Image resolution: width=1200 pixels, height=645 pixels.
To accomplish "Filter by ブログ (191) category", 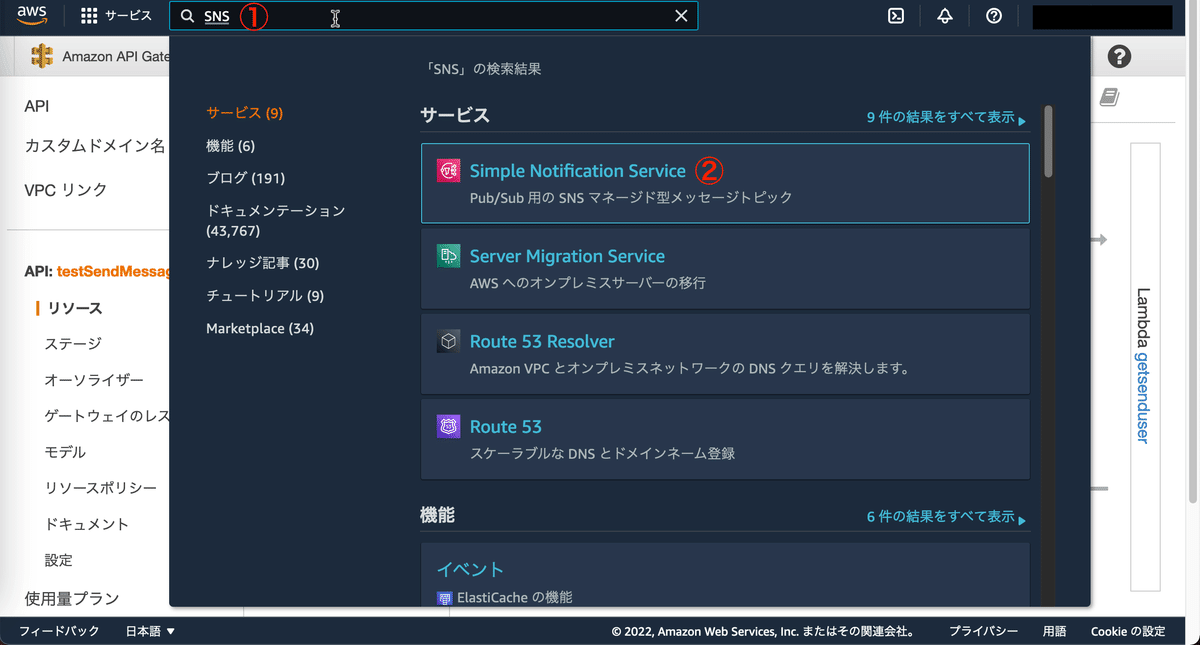I will click(245, 178).
